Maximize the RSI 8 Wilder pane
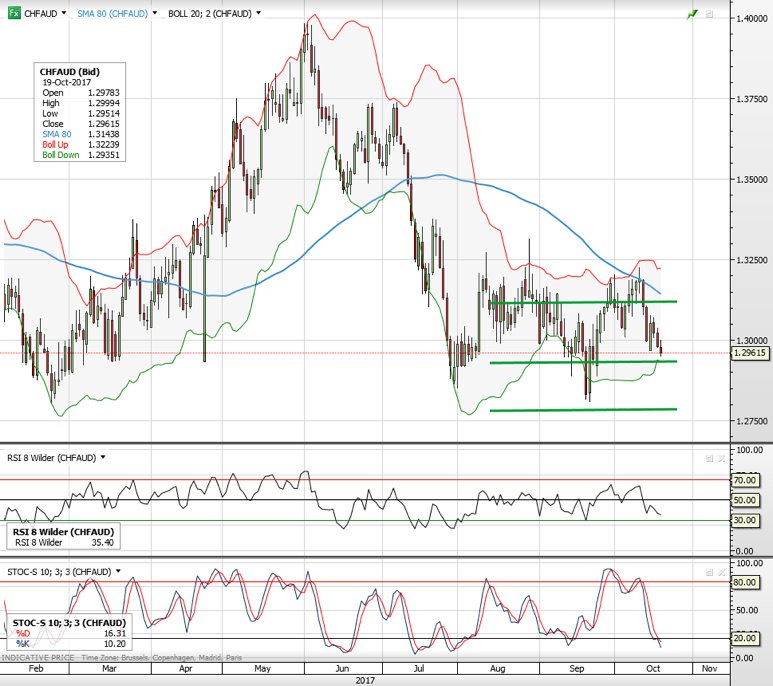773x686 pixels. pos(709,458)
